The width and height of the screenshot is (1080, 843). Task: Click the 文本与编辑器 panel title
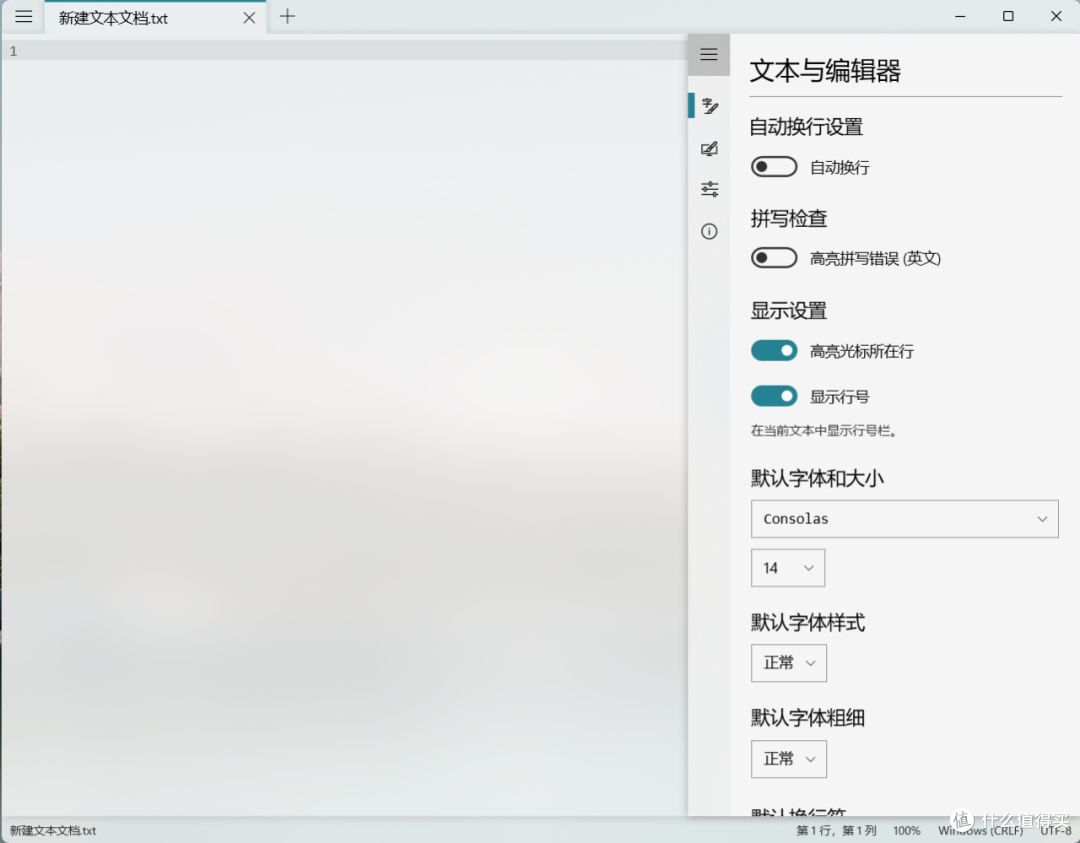coord(825,71)
